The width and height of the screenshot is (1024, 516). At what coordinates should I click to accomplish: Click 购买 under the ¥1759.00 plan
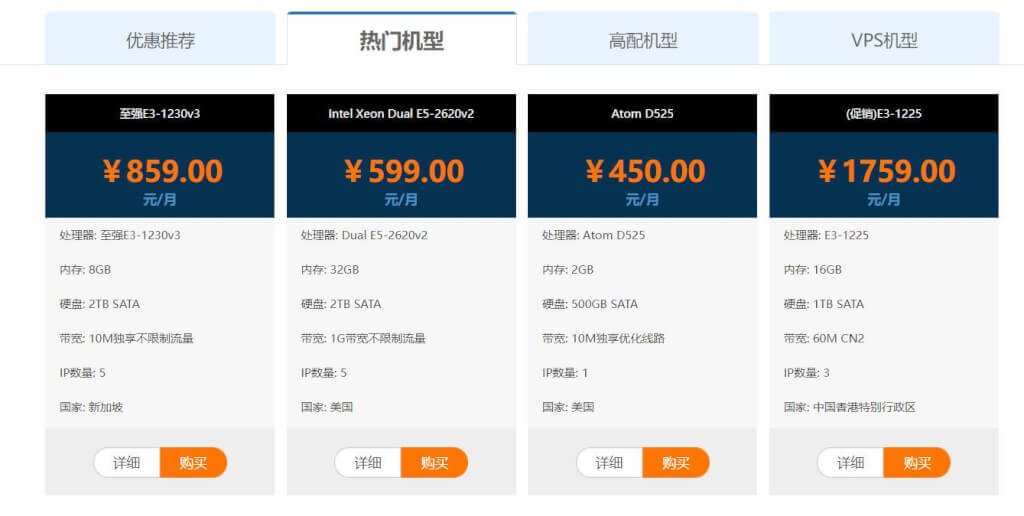click(917, 462)
